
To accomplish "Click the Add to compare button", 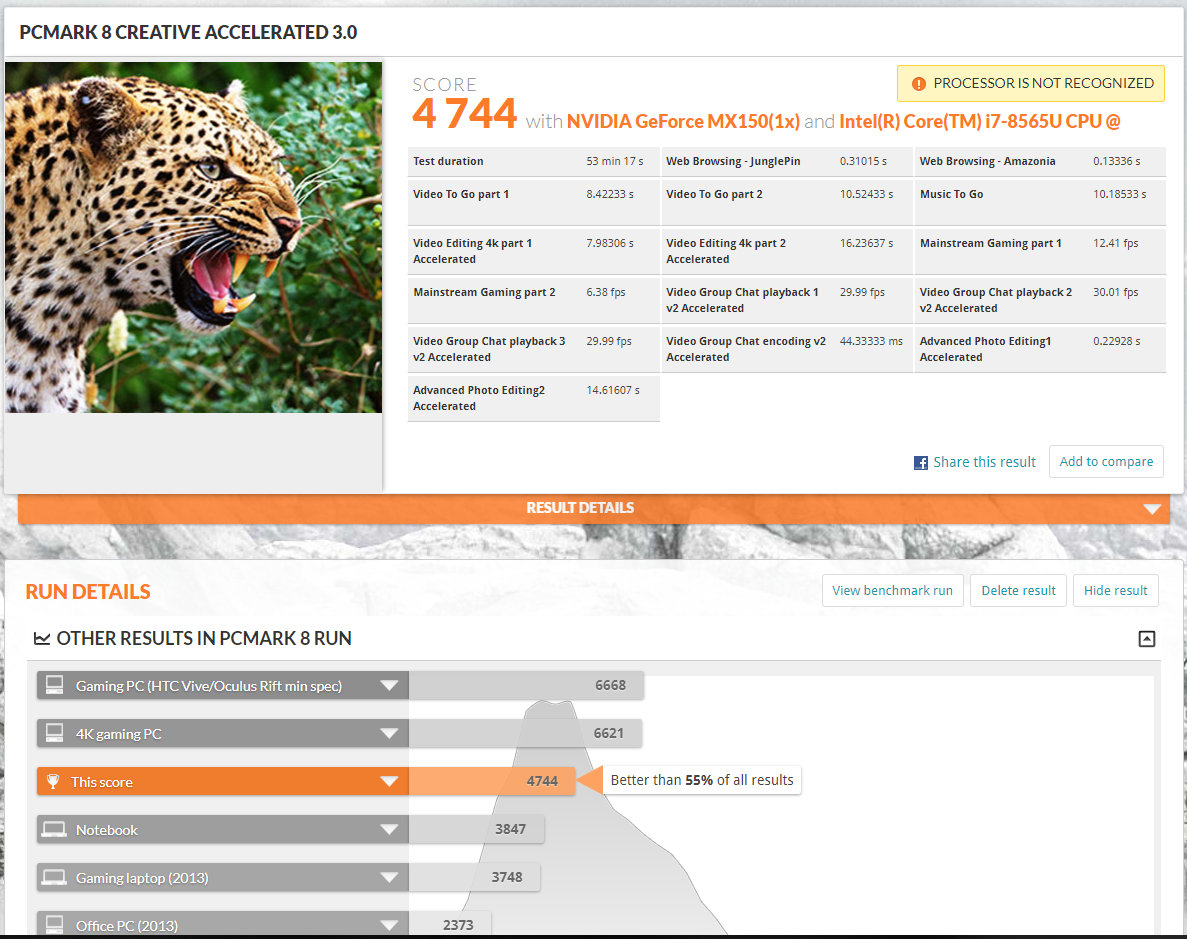I will pyautogui.click(x=1106, y=461).
